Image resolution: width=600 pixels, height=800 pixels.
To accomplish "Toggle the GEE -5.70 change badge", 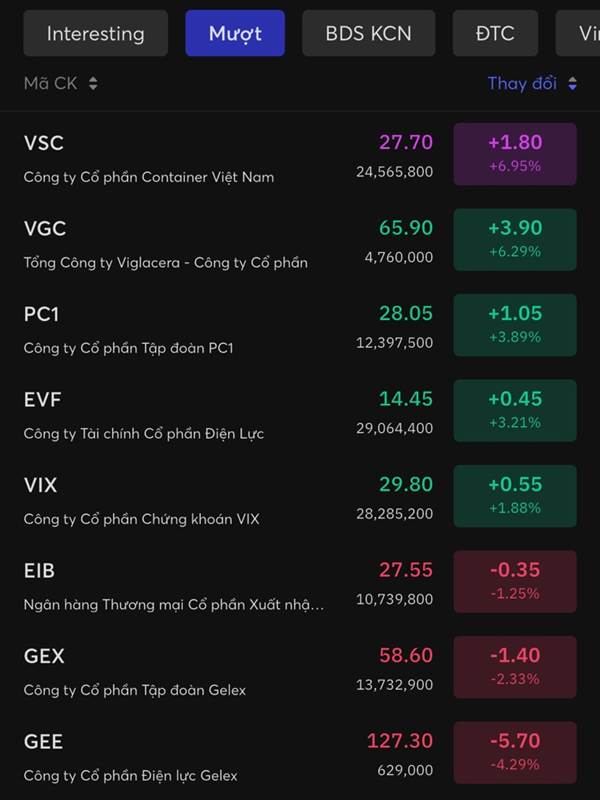I will (515, 753).
